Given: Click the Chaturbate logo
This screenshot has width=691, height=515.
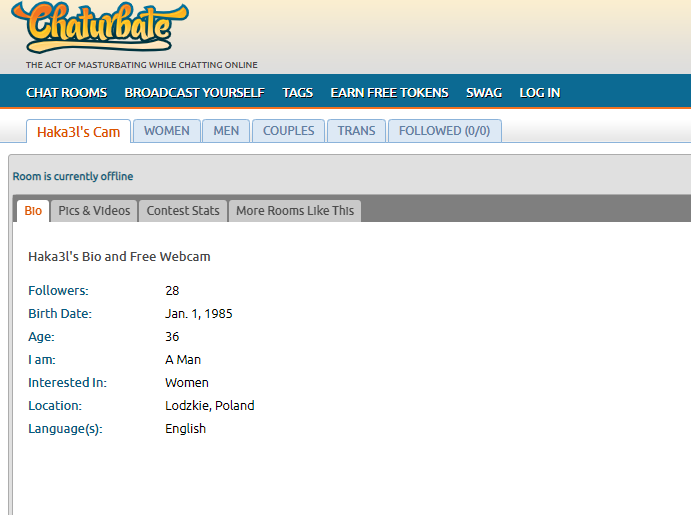Looking at the screenshot, I should point(100,27).
